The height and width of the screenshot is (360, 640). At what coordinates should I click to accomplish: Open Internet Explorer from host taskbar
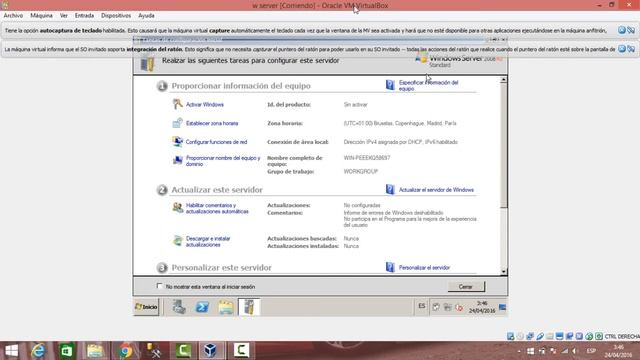[38, 351]
